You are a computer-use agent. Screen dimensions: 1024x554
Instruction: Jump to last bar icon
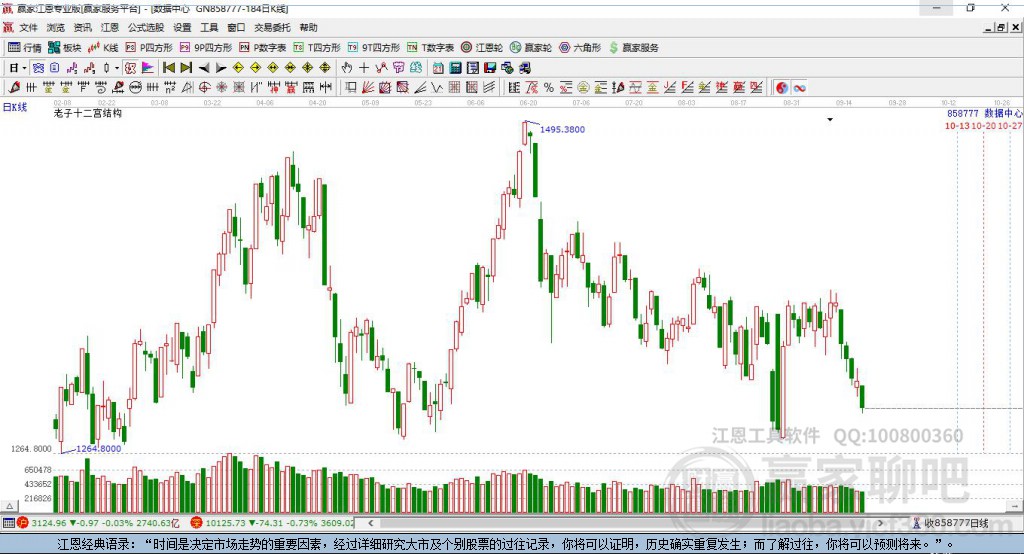[x=186, y=68]
